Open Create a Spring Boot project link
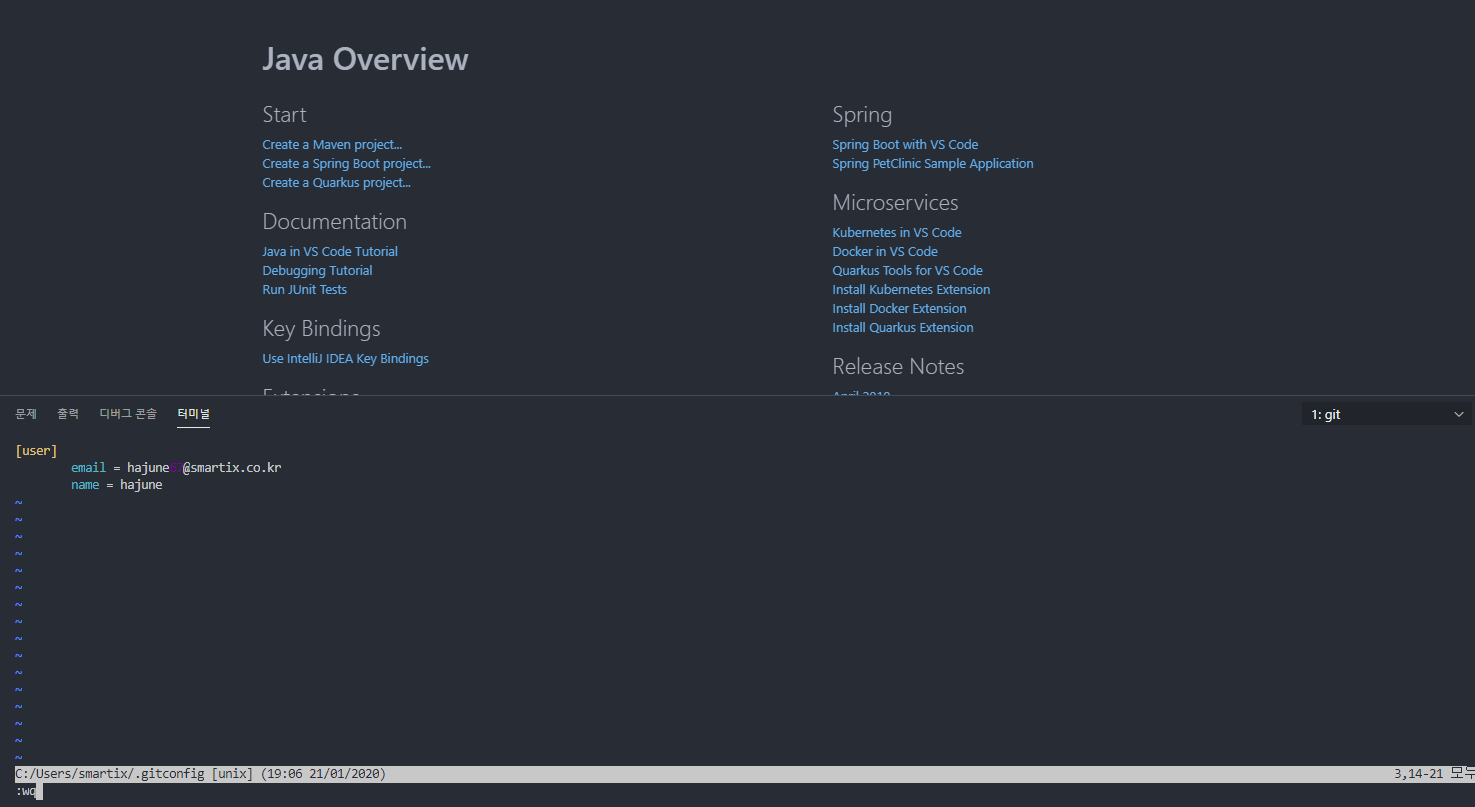 click(346, 164)
